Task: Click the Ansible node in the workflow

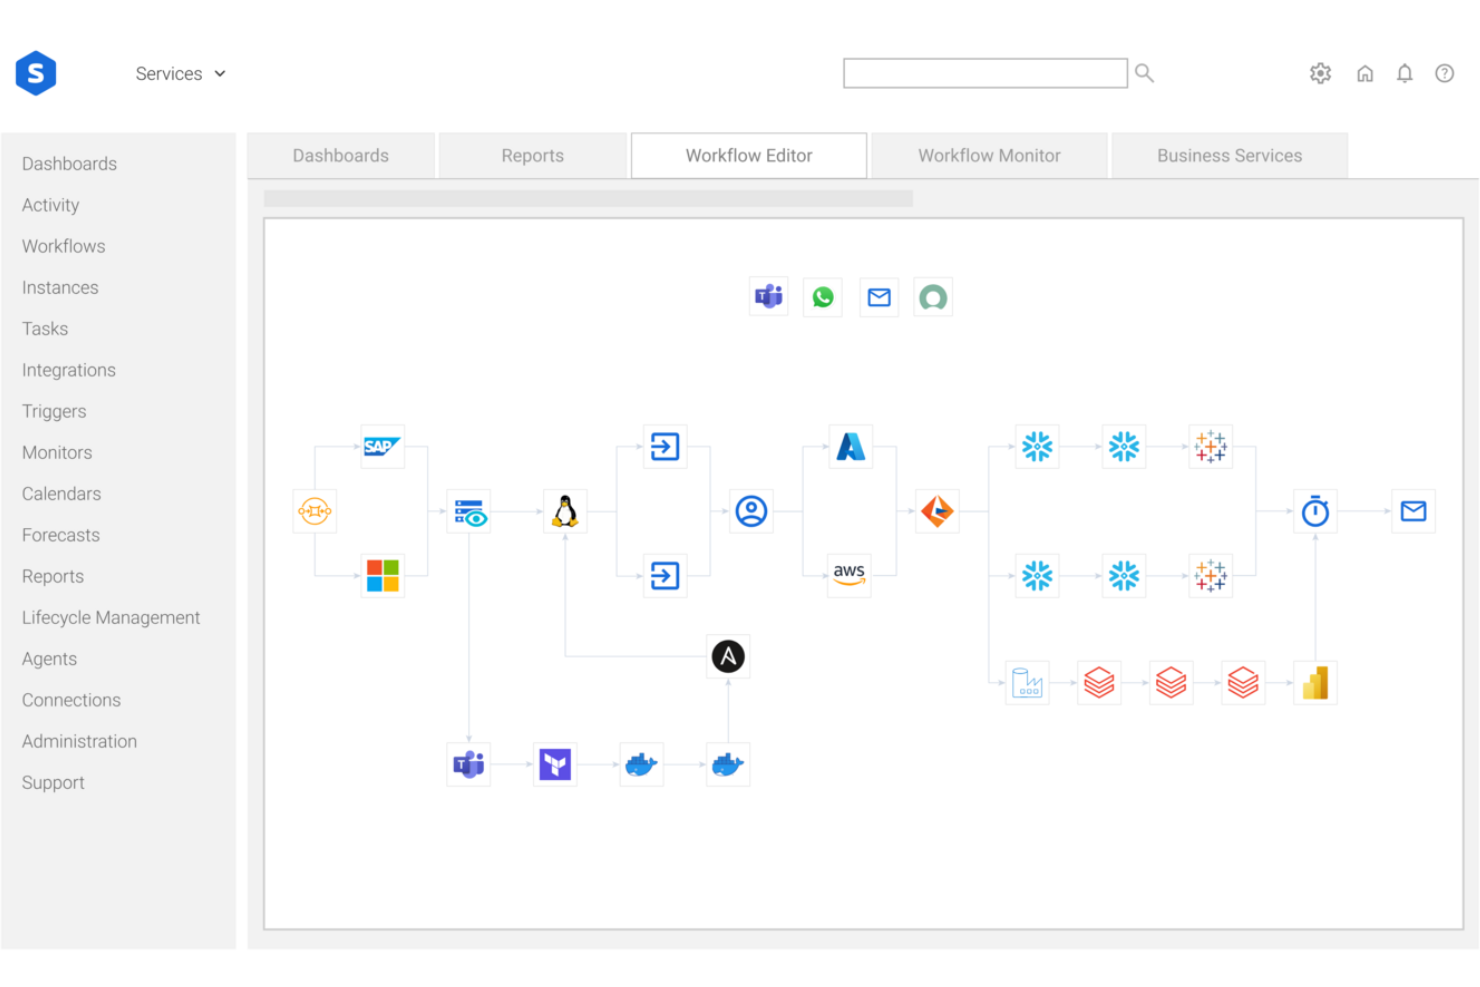Action: (728, 656)
